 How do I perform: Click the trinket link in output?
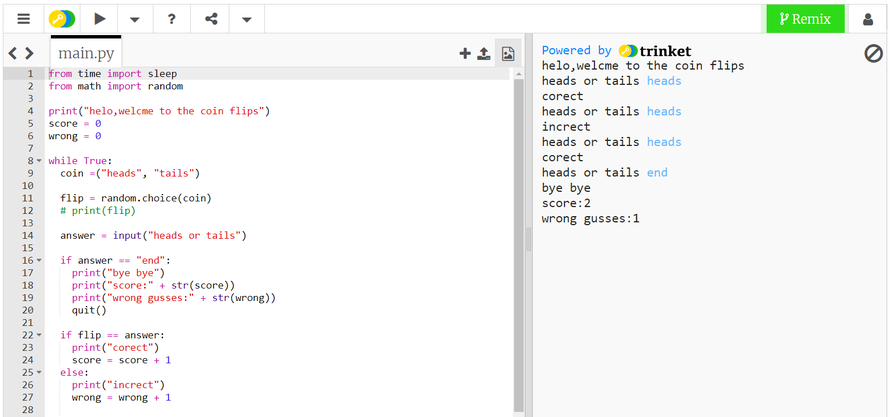pyautogui.click(x=656, y=51)
